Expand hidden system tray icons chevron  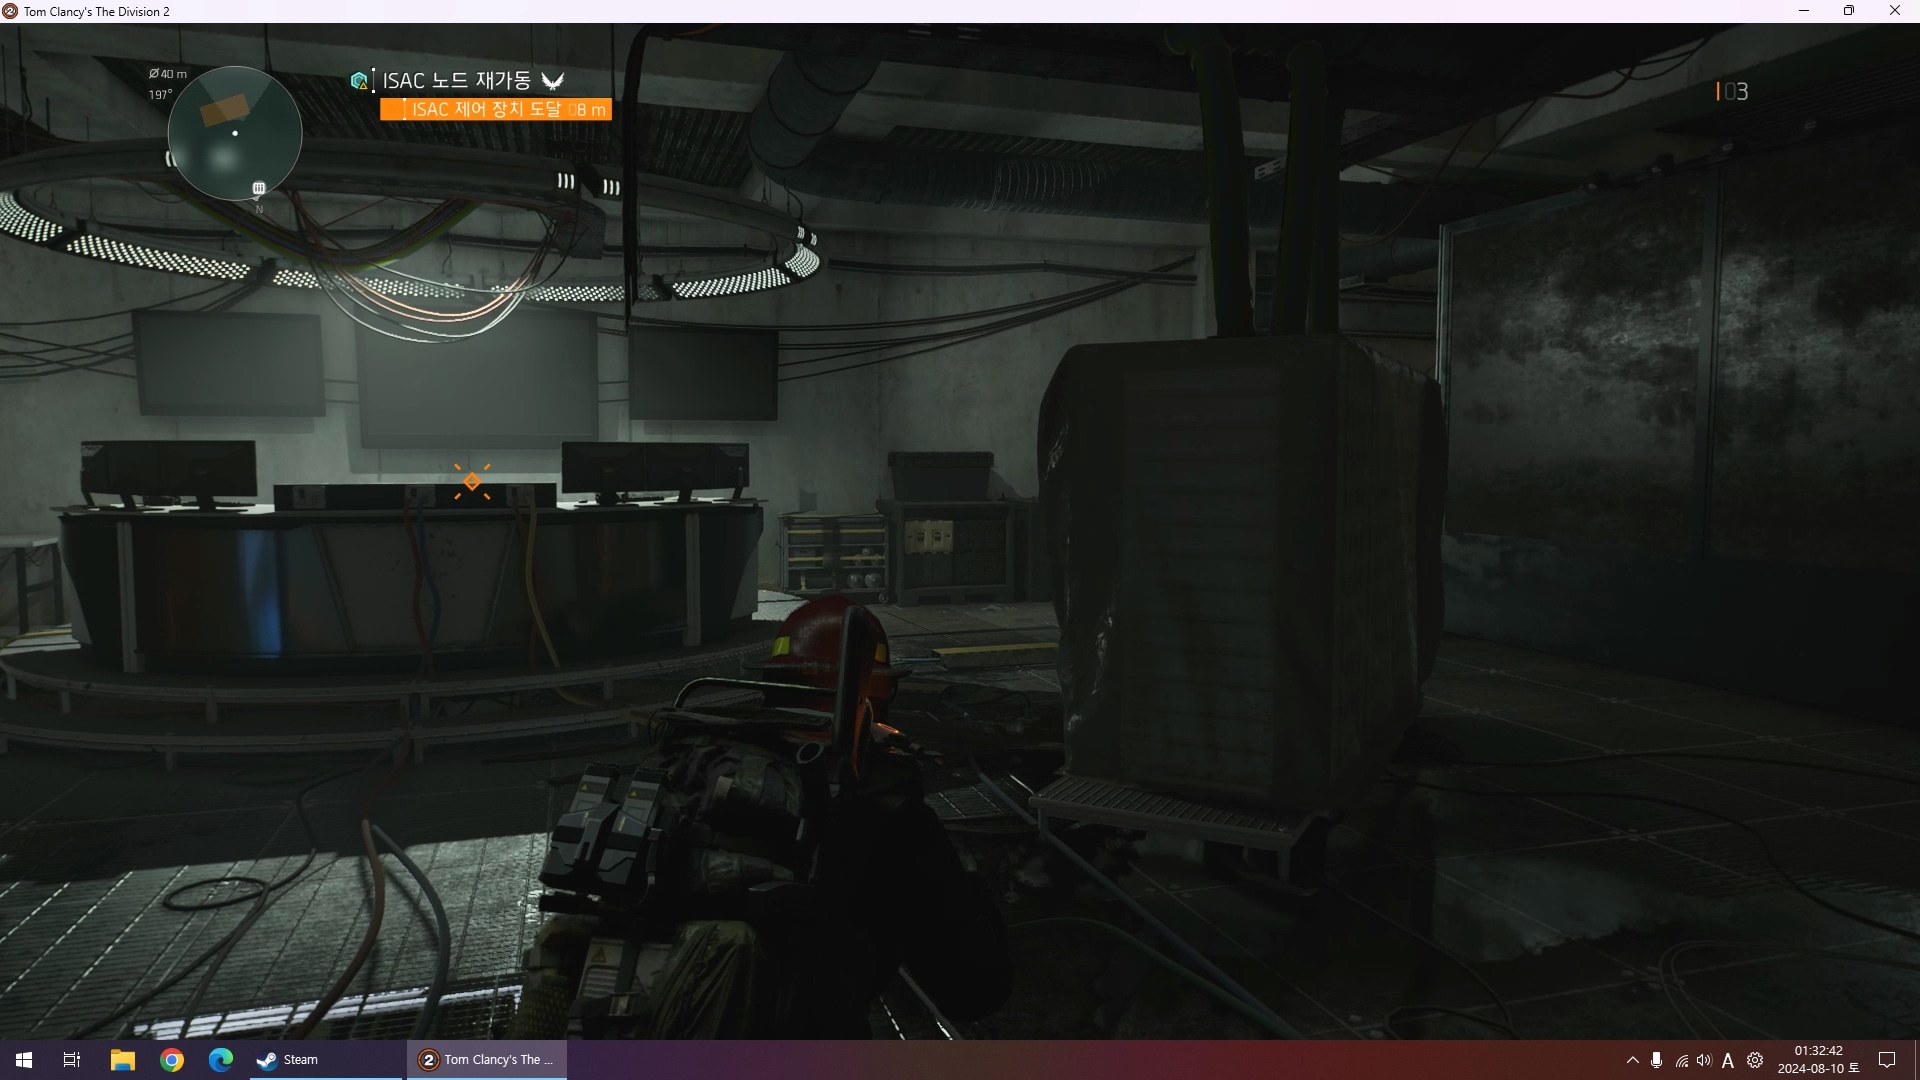1632,1060
